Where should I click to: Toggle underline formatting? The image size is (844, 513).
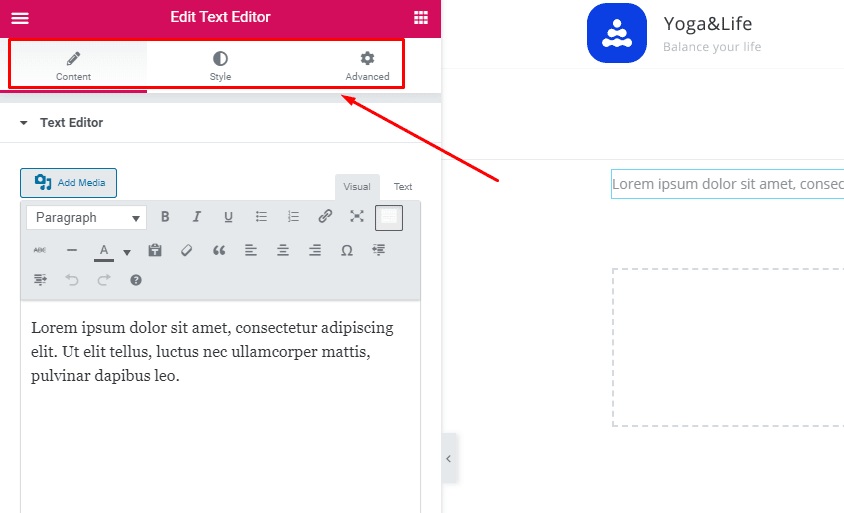point(228,217)
